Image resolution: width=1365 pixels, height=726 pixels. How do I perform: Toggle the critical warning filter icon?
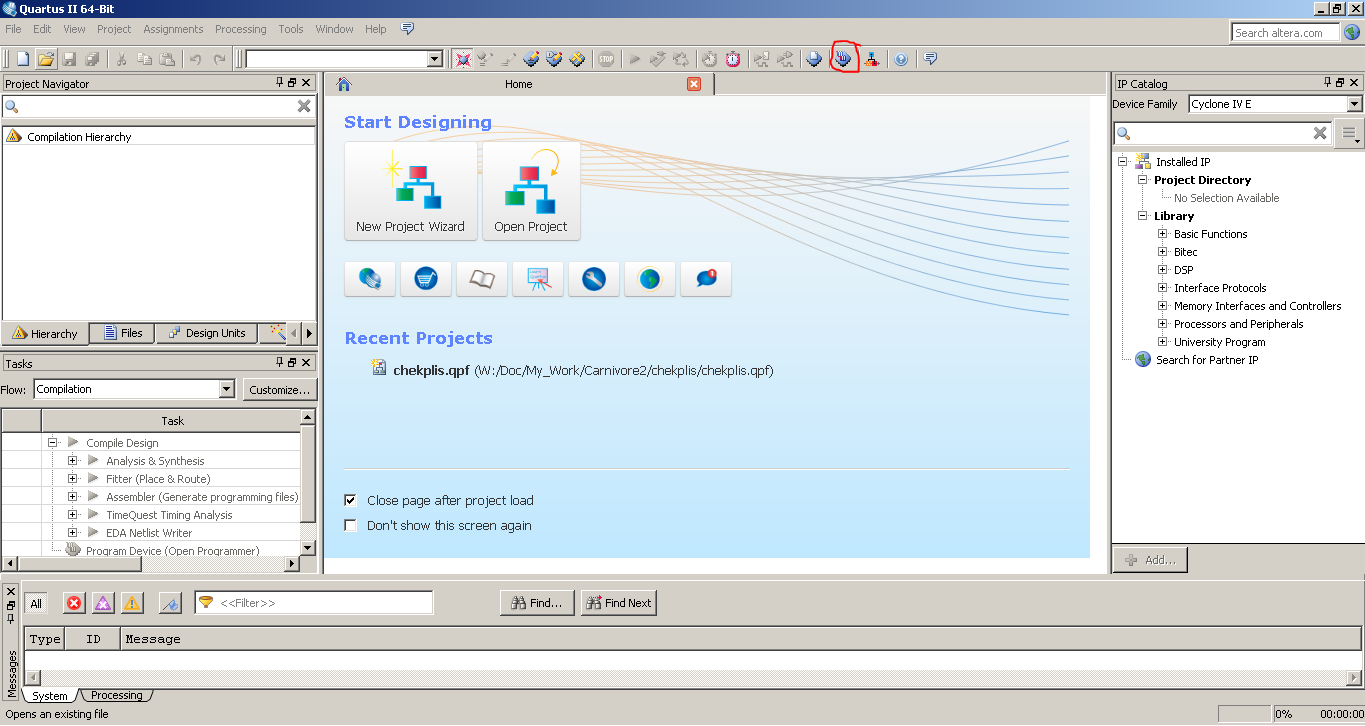click(x=103, y=603)
